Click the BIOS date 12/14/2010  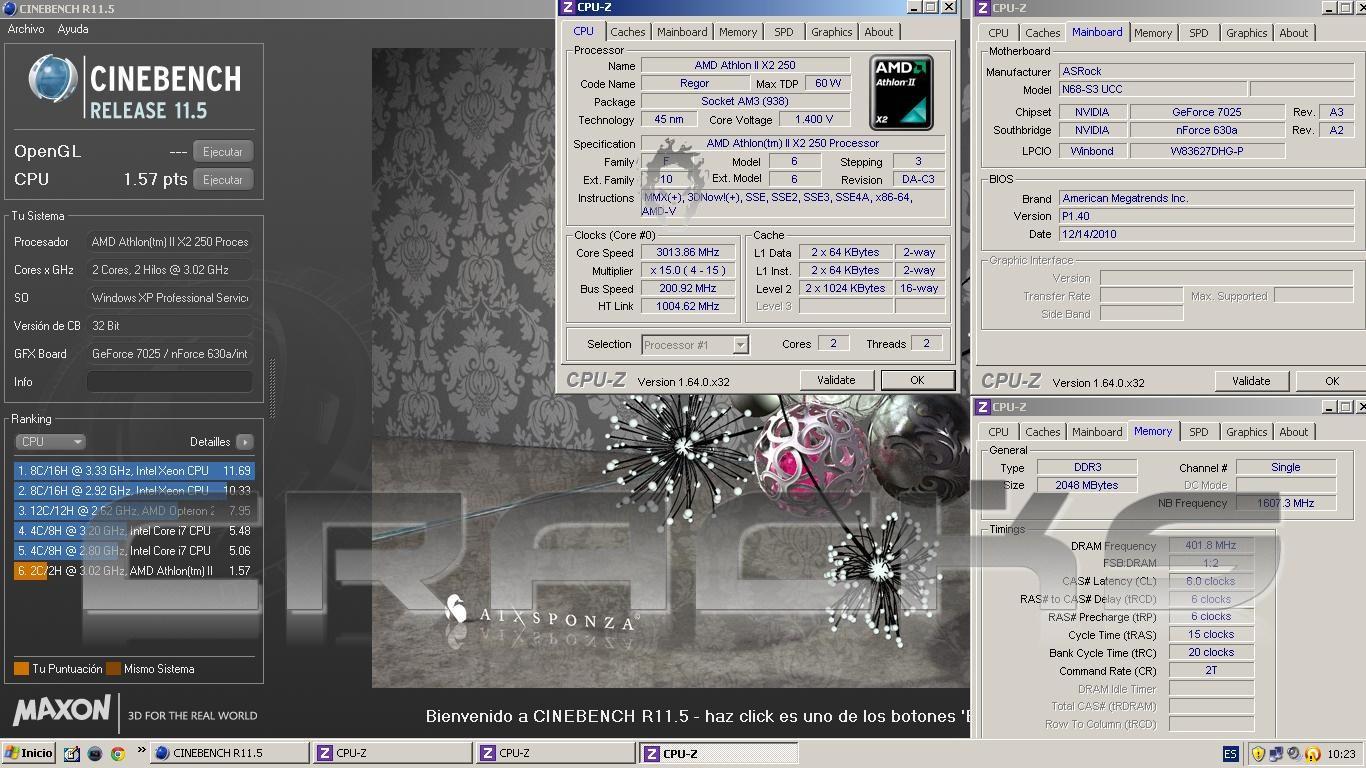pos(1206,234)
